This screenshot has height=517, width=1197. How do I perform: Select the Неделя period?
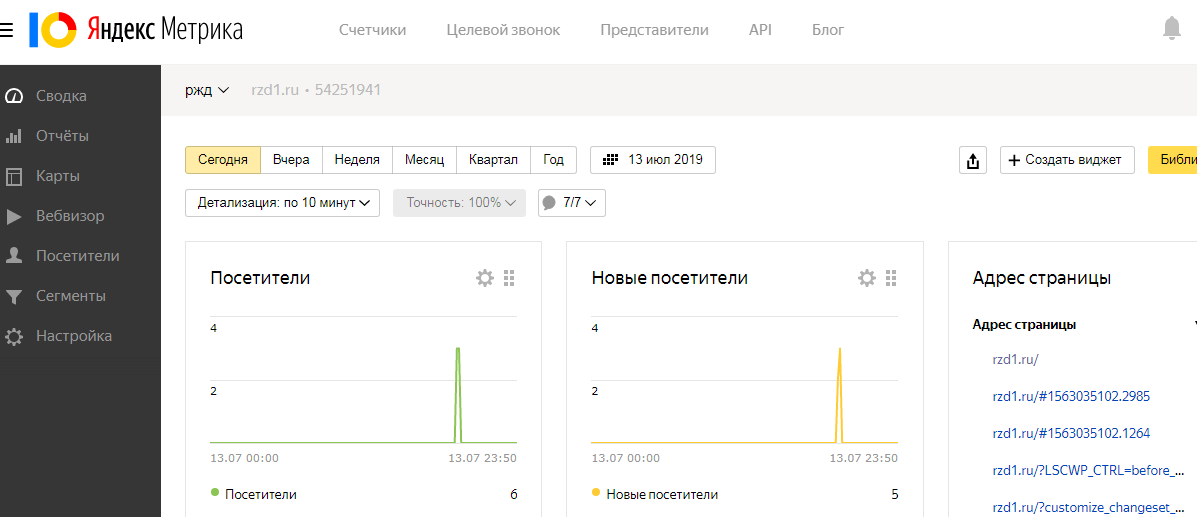[x=357, y=160]
